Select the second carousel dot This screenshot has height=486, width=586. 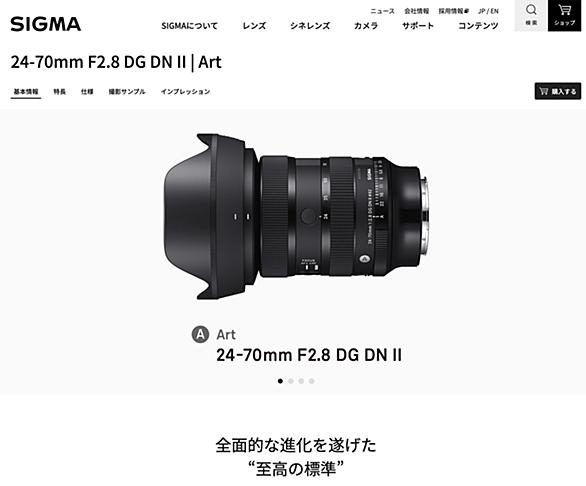point(291,381)
